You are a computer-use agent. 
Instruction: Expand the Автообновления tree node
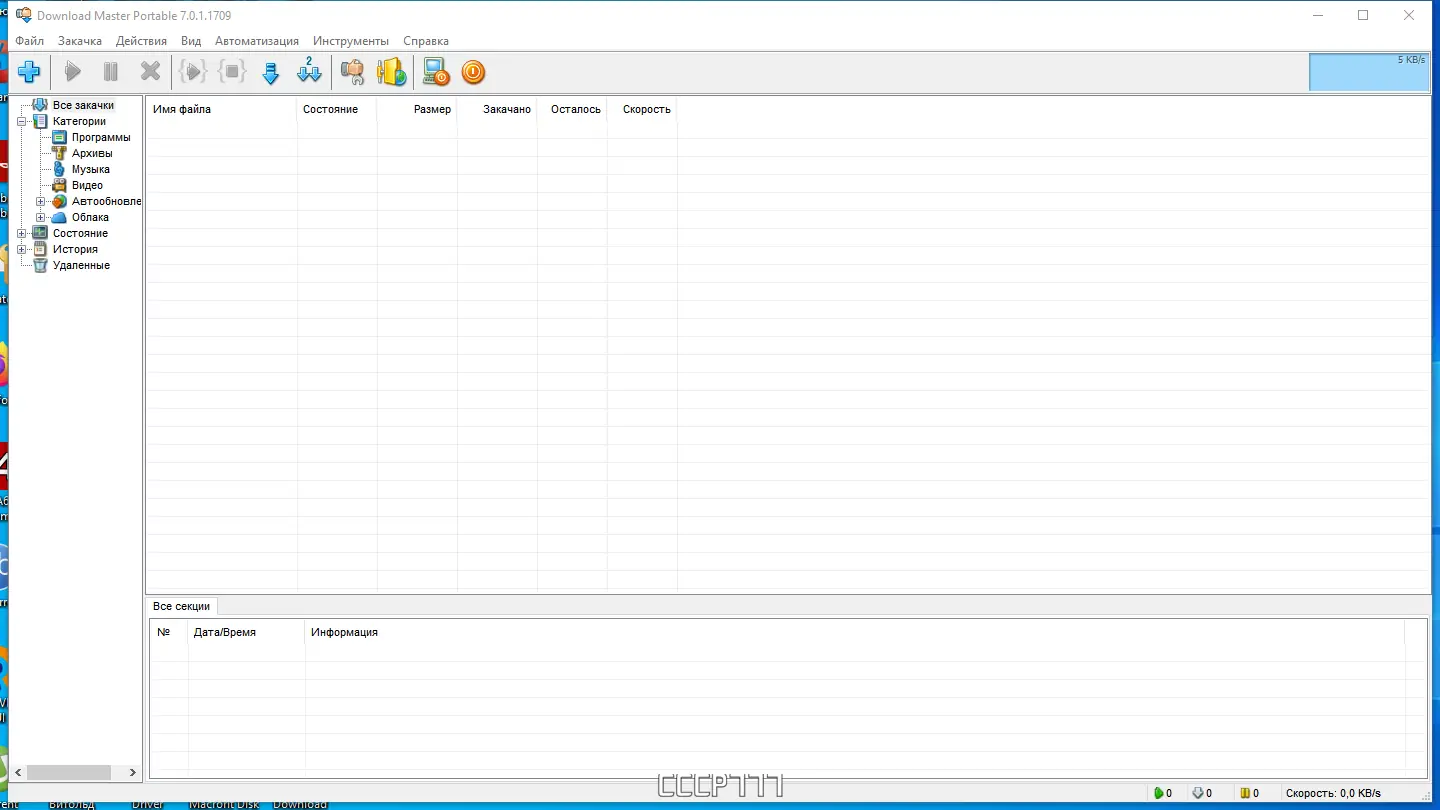40,201
